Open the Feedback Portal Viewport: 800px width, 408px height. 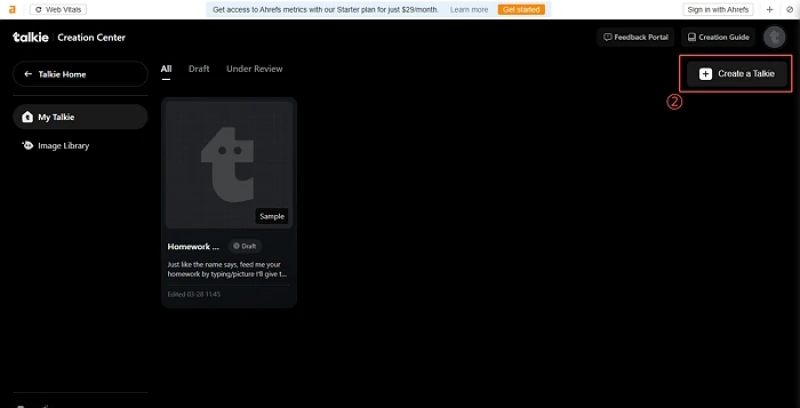pyautogui.click(x=635, y=37)
